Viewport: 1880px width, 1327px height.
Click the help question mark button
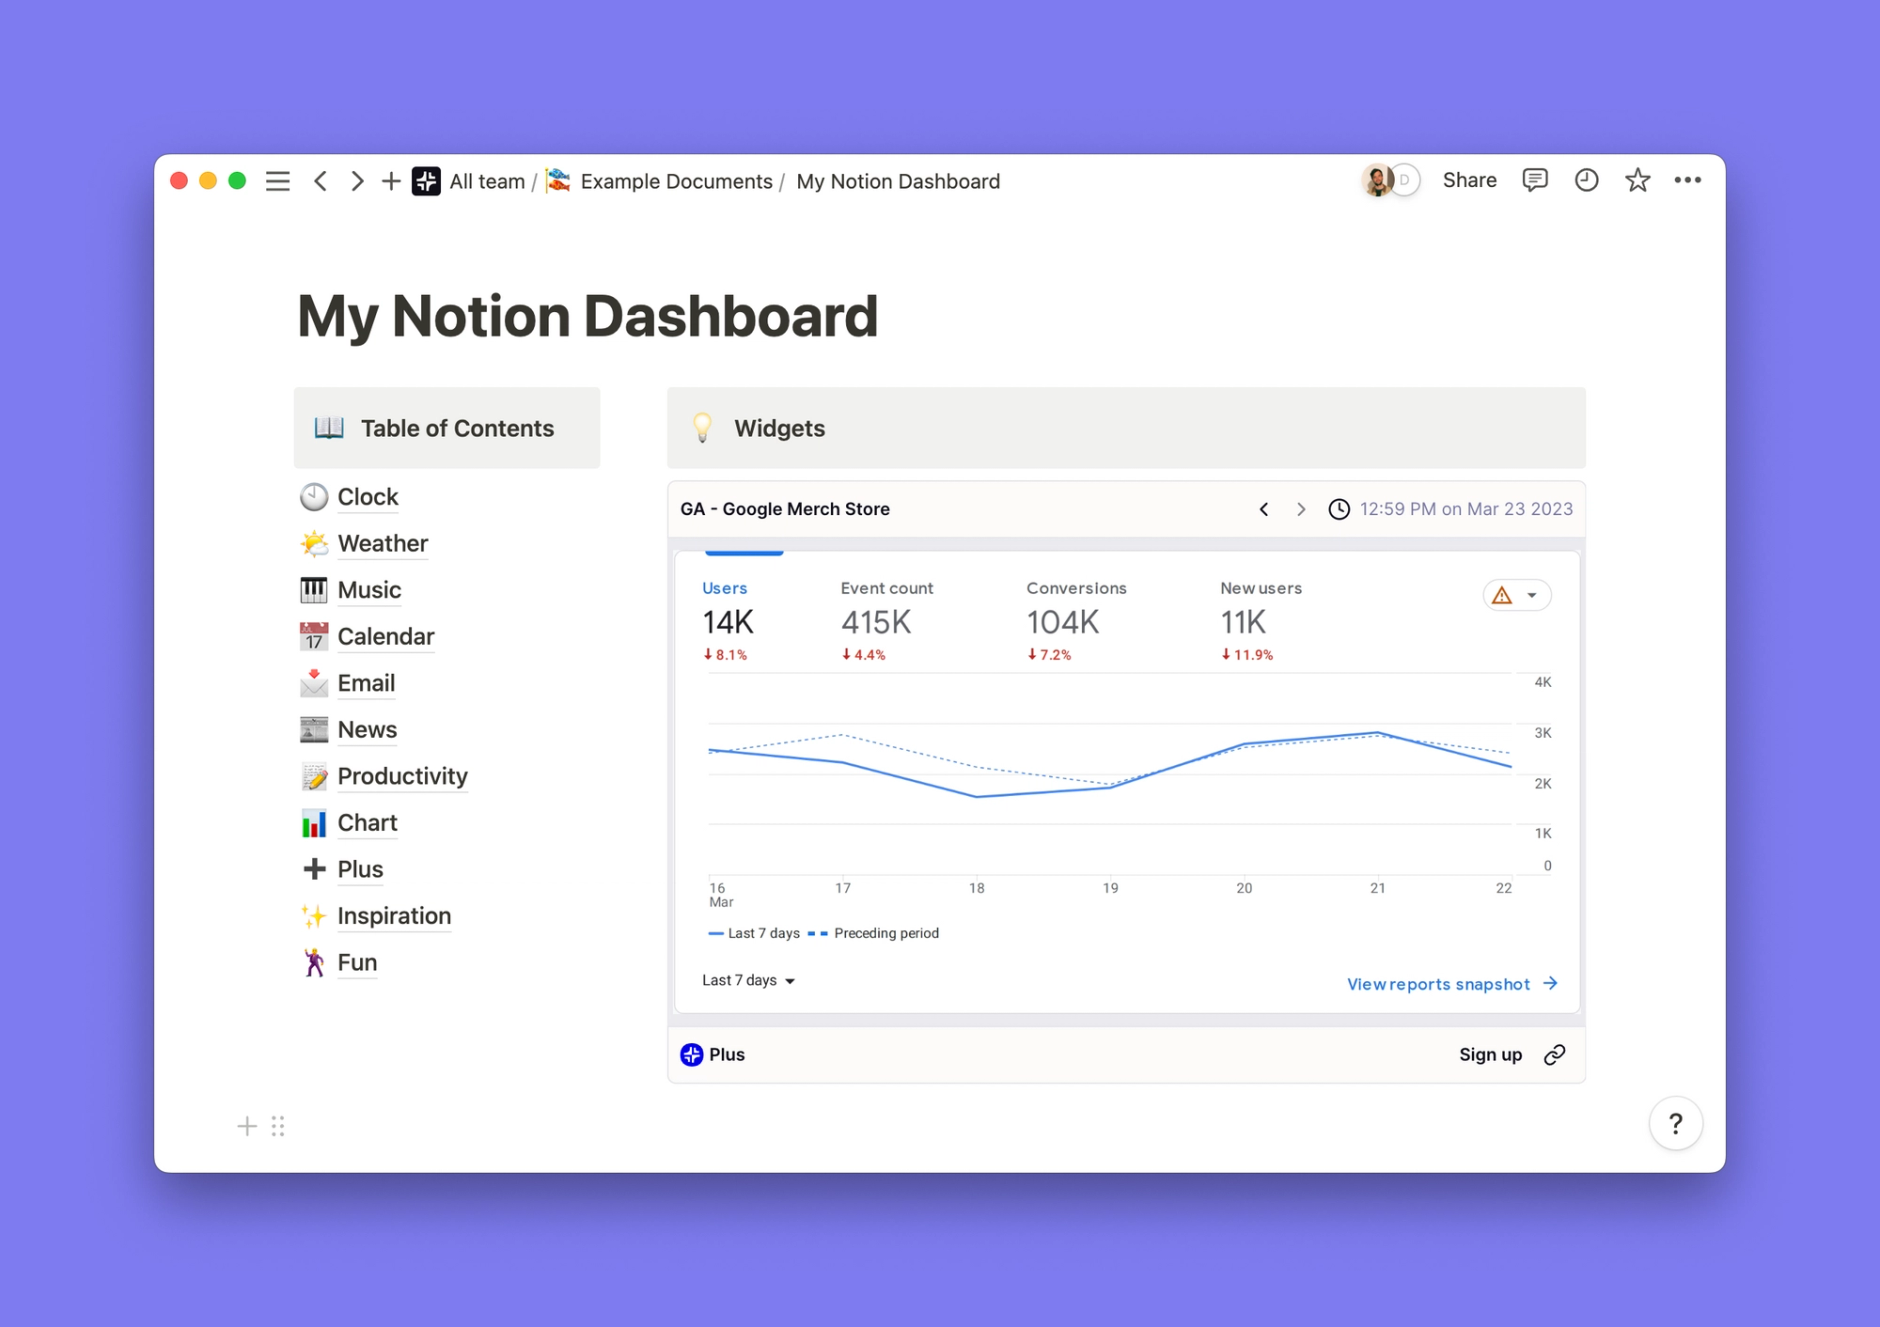[x=1676, y=1124]
